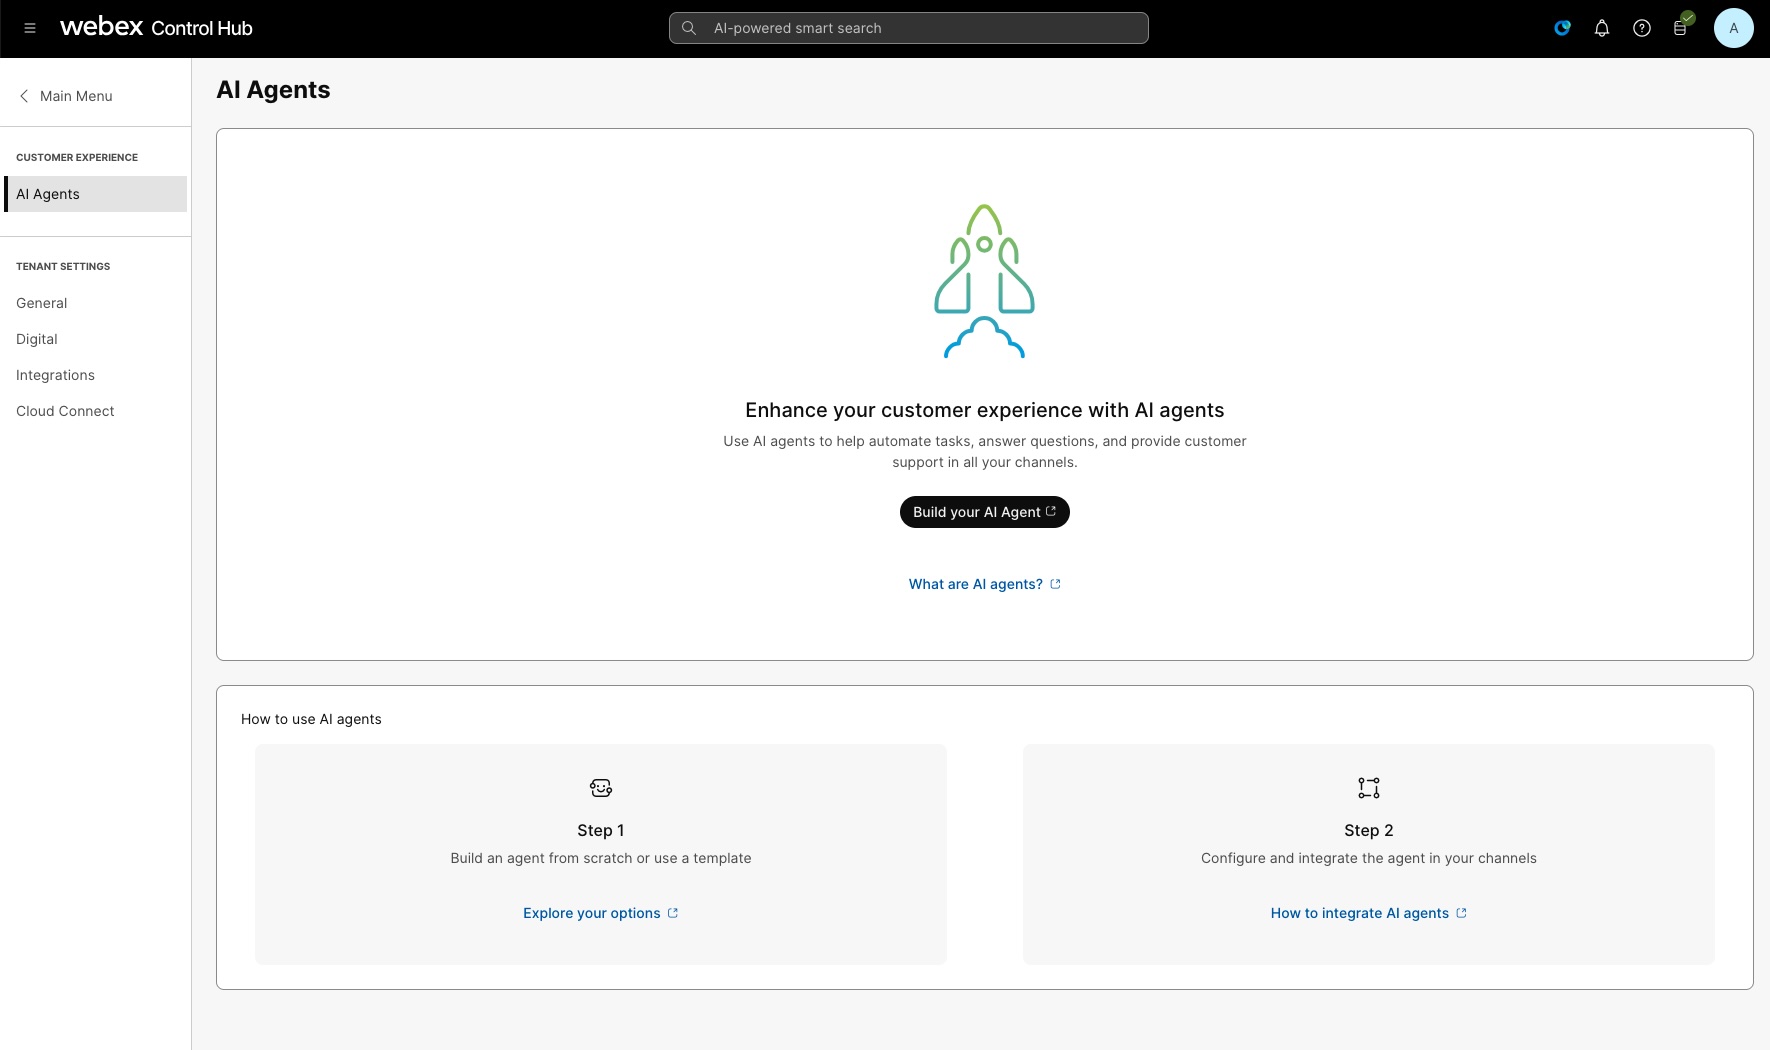Click the webex Control Hub logo
This screenshot has width=1770, height=1050.
tap(156, 28)
